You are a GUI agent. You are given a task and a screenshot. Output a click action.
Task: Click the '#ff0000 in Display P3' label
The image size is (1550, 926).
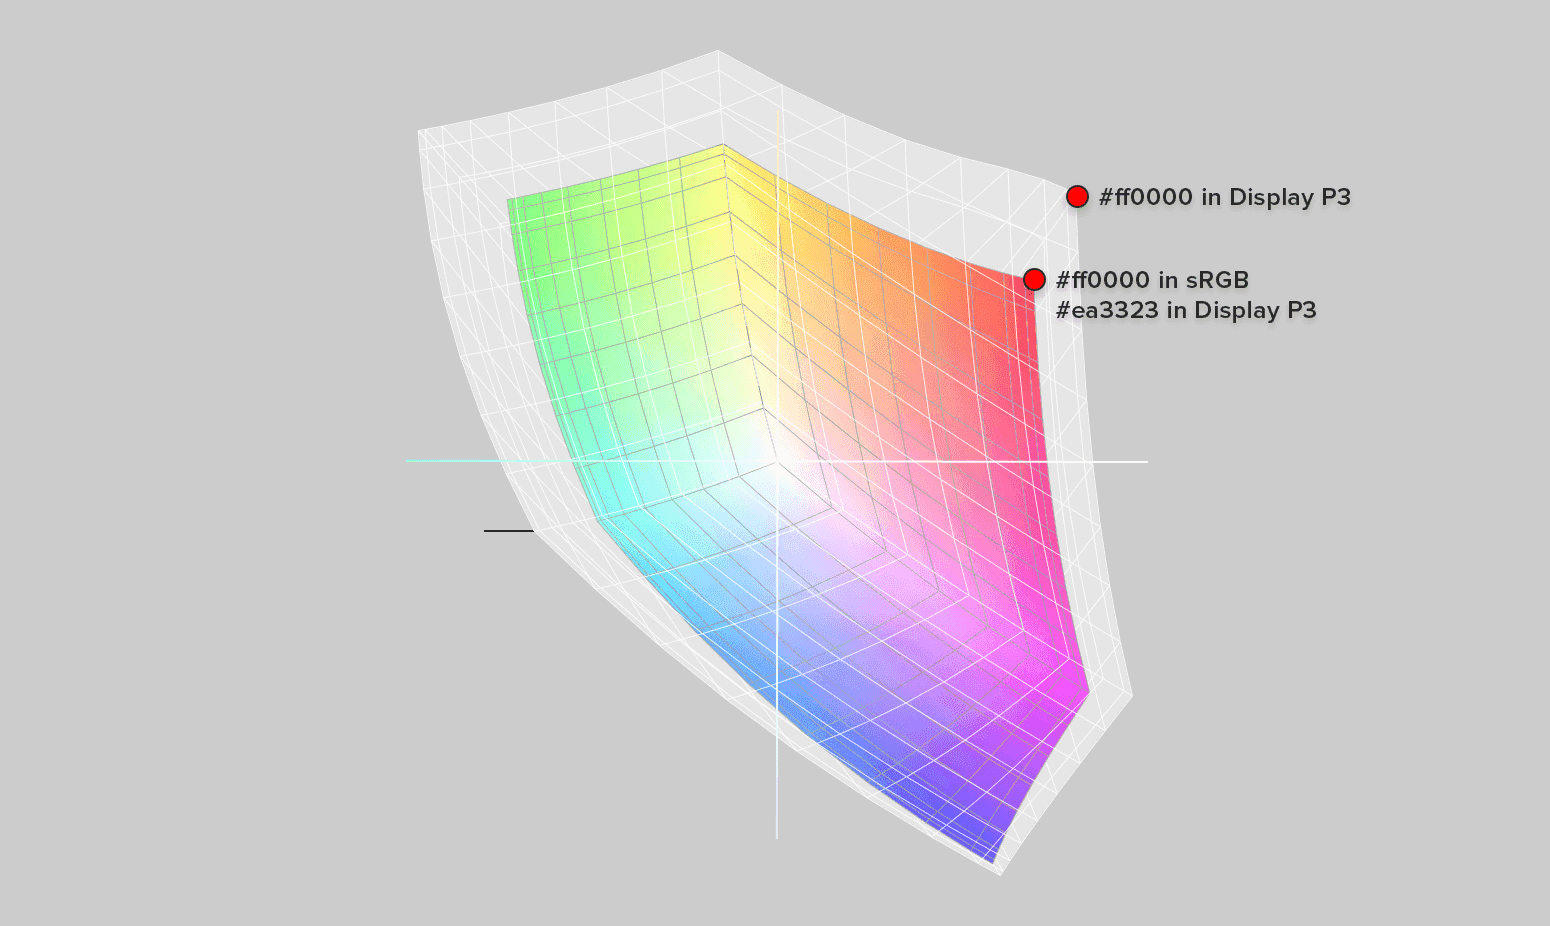point(1225,197)
